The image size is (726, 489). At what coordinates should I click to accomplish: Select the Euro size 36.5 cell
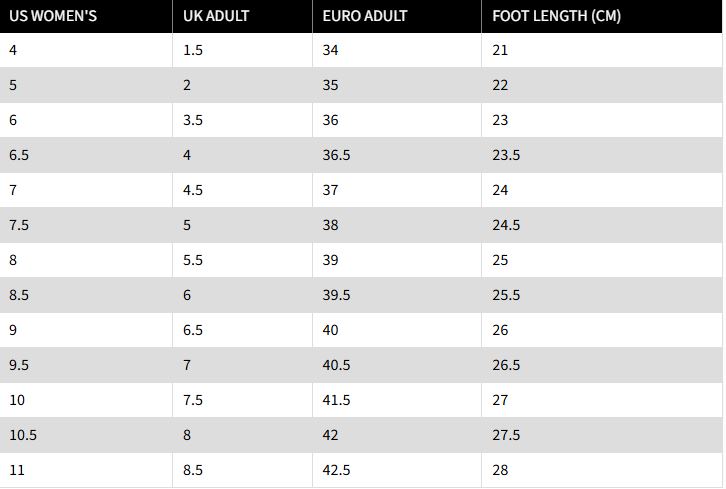click(337, 155)
